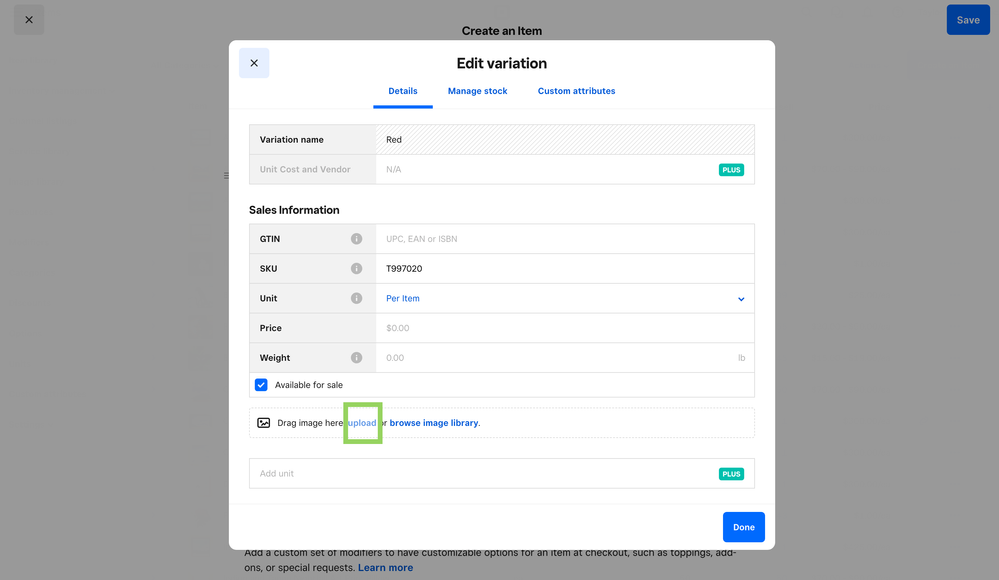This screenshot has height=580, width=999.
Task: Close the Edit variation dialog
Action: point(254,63)
